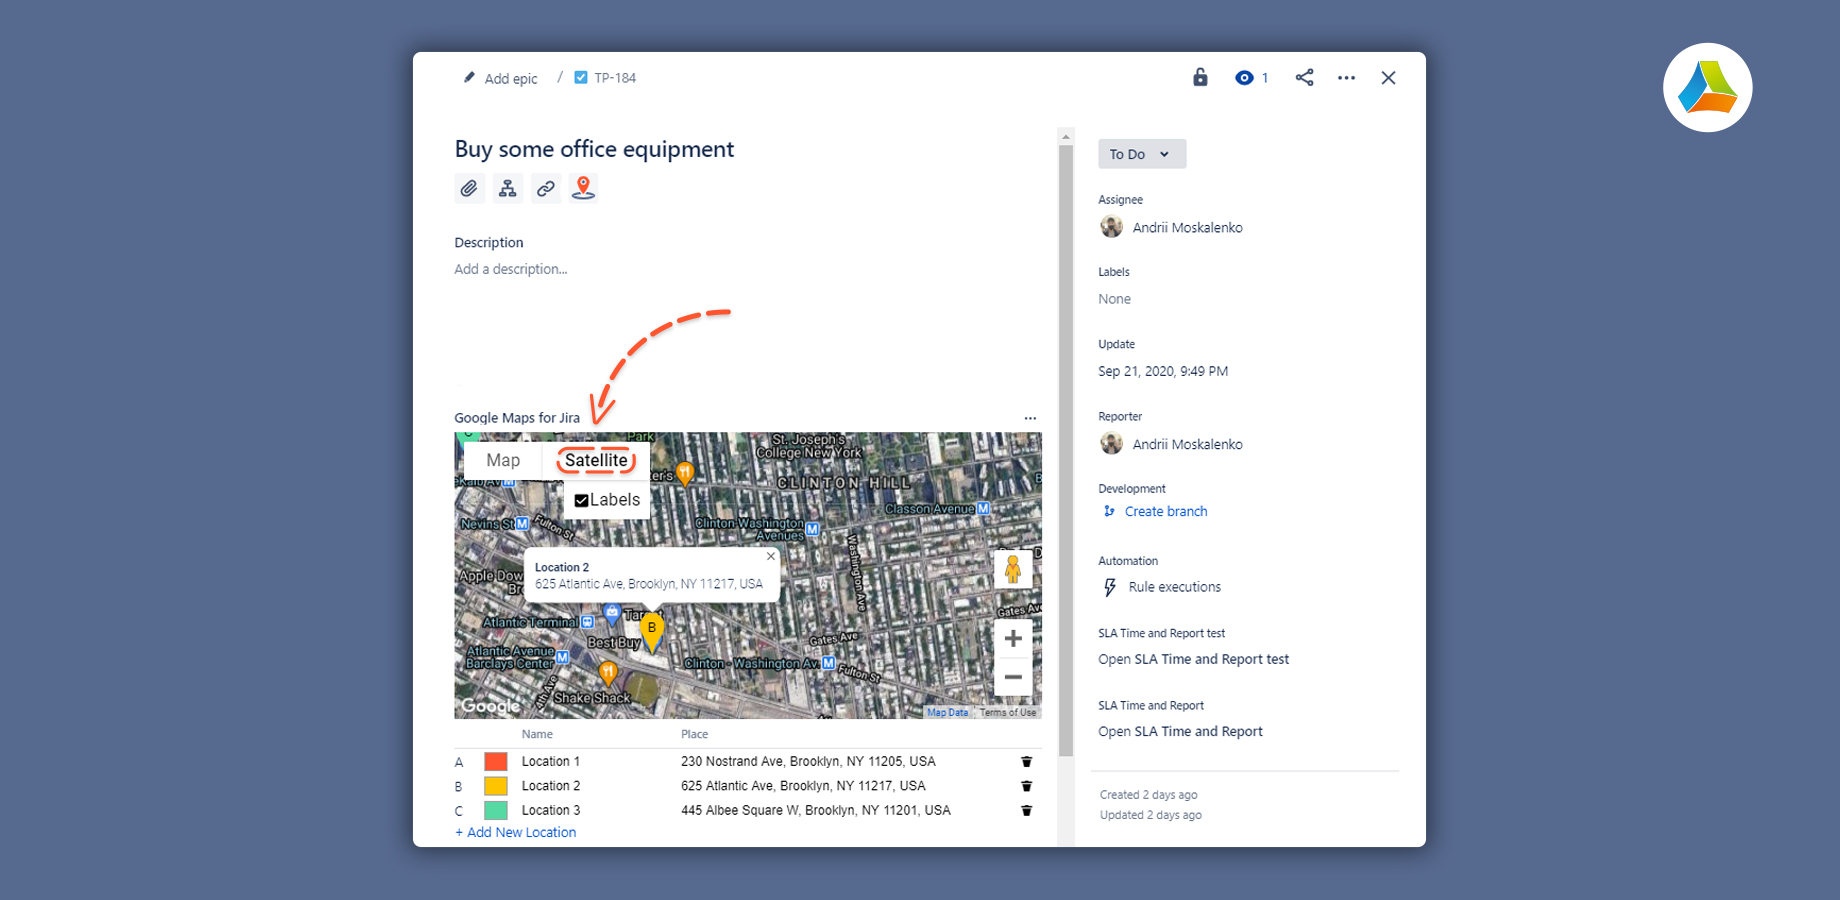Zoom out on the map
The width and height of the screenshot is (1840, 900).
[x=1013, y=677]
